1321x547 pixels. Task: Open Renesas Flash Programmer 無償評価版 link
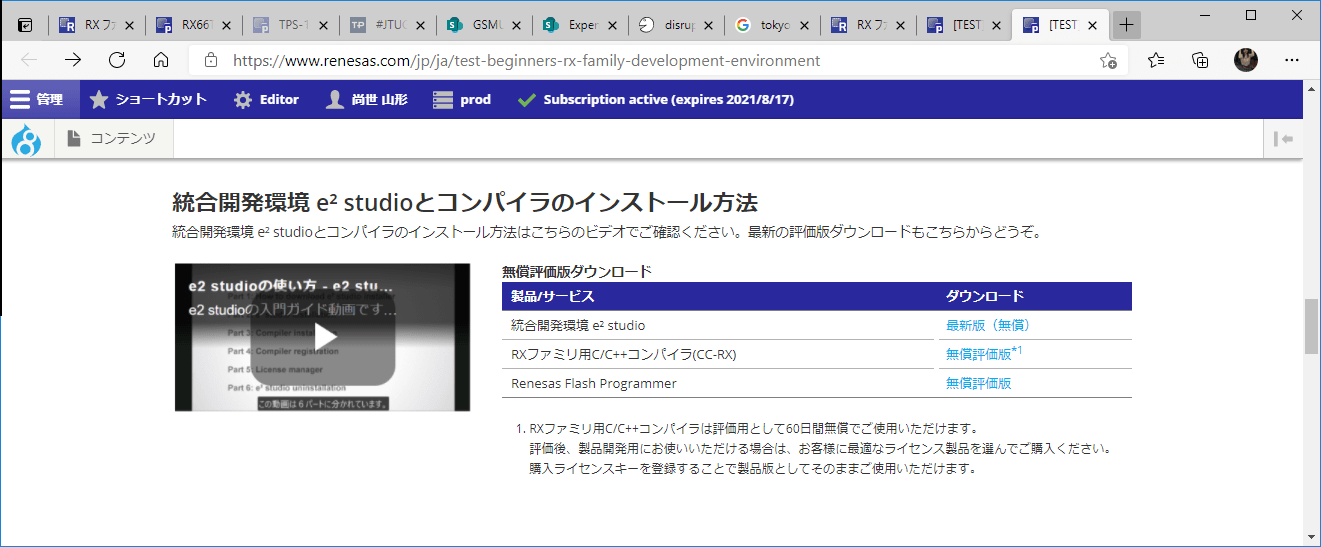(979, 383)
